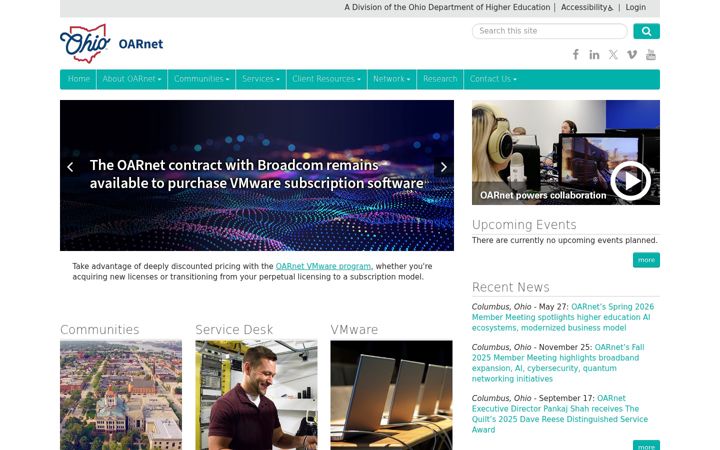Screen dimensions: 720x450
Task: Open the X (Twitter) social icon
Action: [x=613, y=55]
